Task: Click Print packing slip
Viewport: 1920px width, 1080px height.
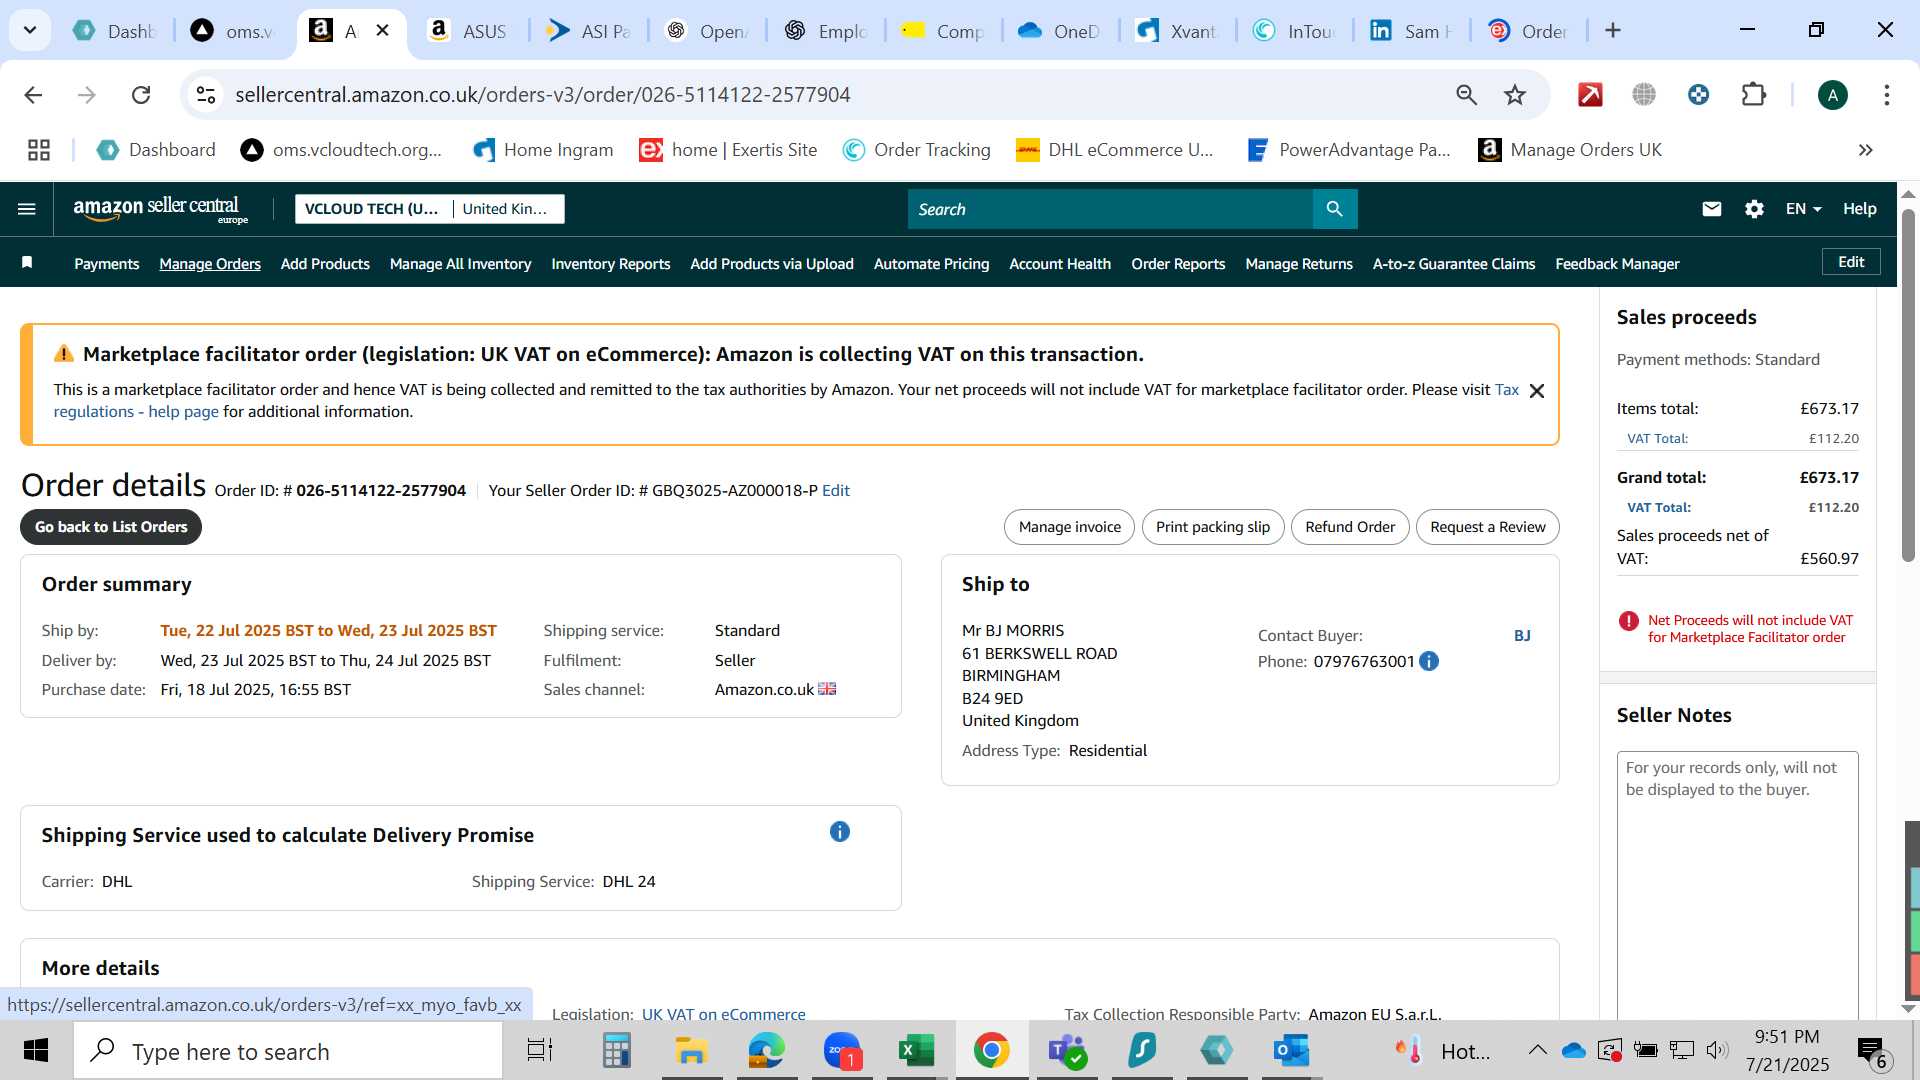Action: (1212, 527)
